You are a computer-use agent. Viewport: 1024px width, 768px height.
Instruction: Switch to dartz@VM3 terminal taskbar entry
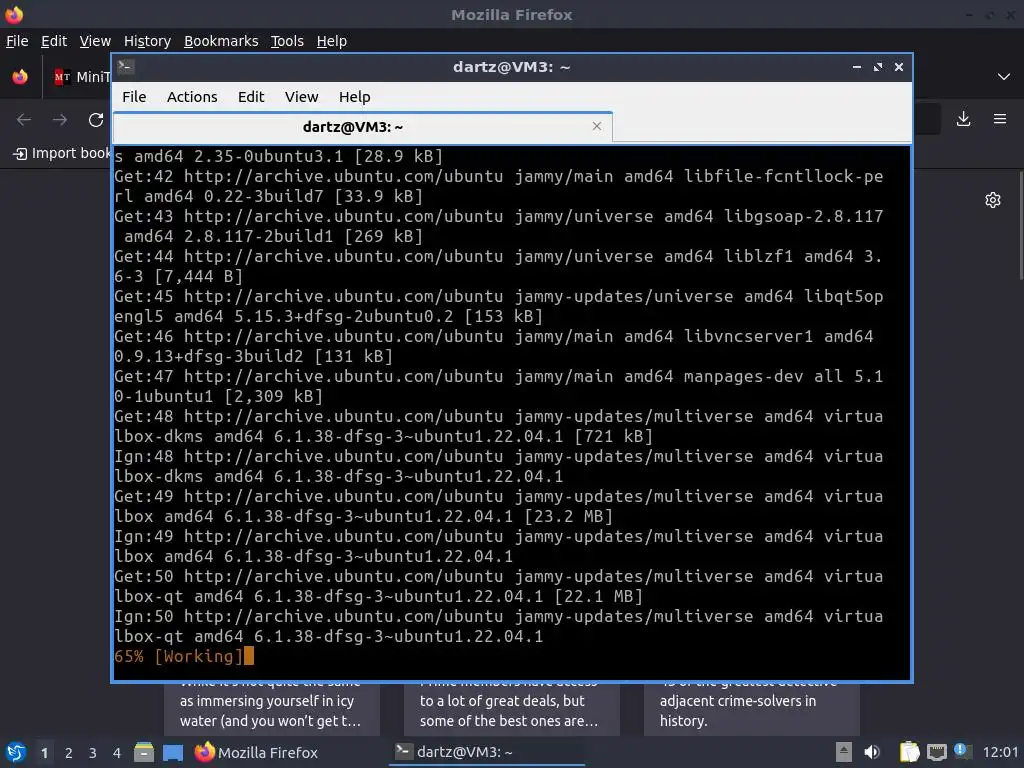(x=487, y=753)
